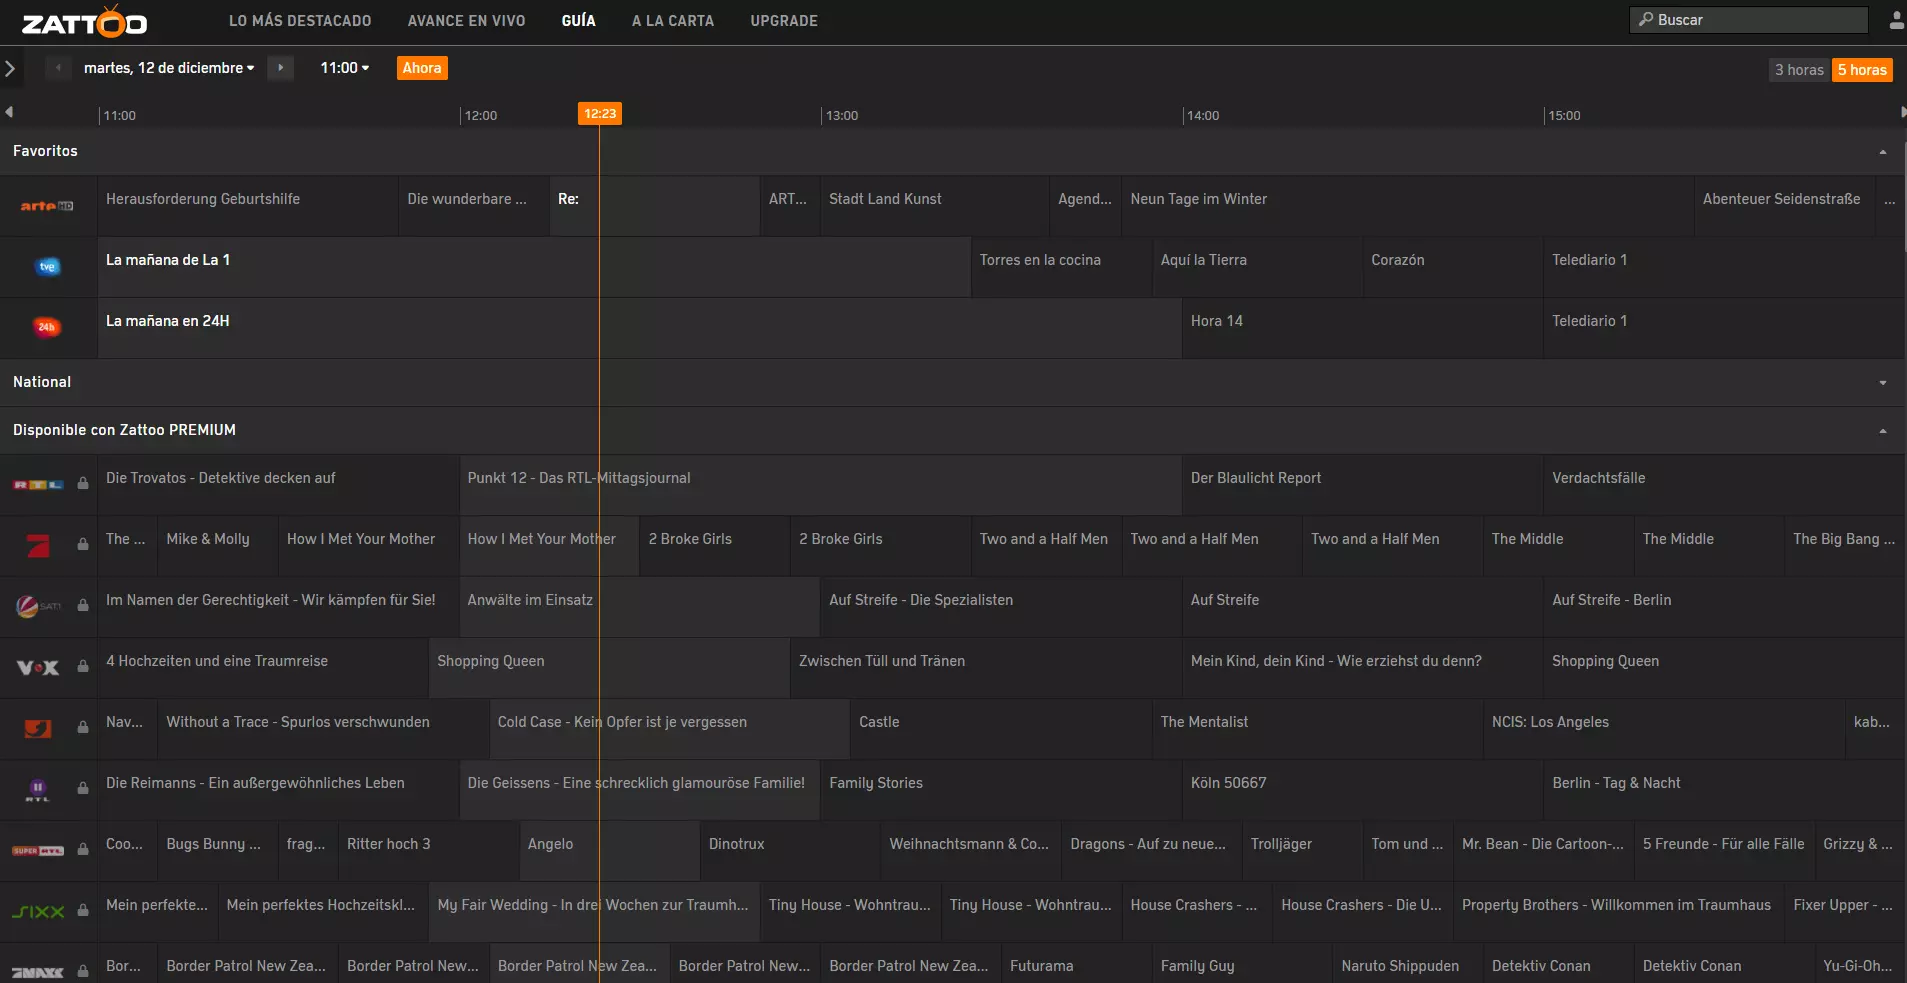Open program Abenteuer Seidenstraße

(1784, 206)
